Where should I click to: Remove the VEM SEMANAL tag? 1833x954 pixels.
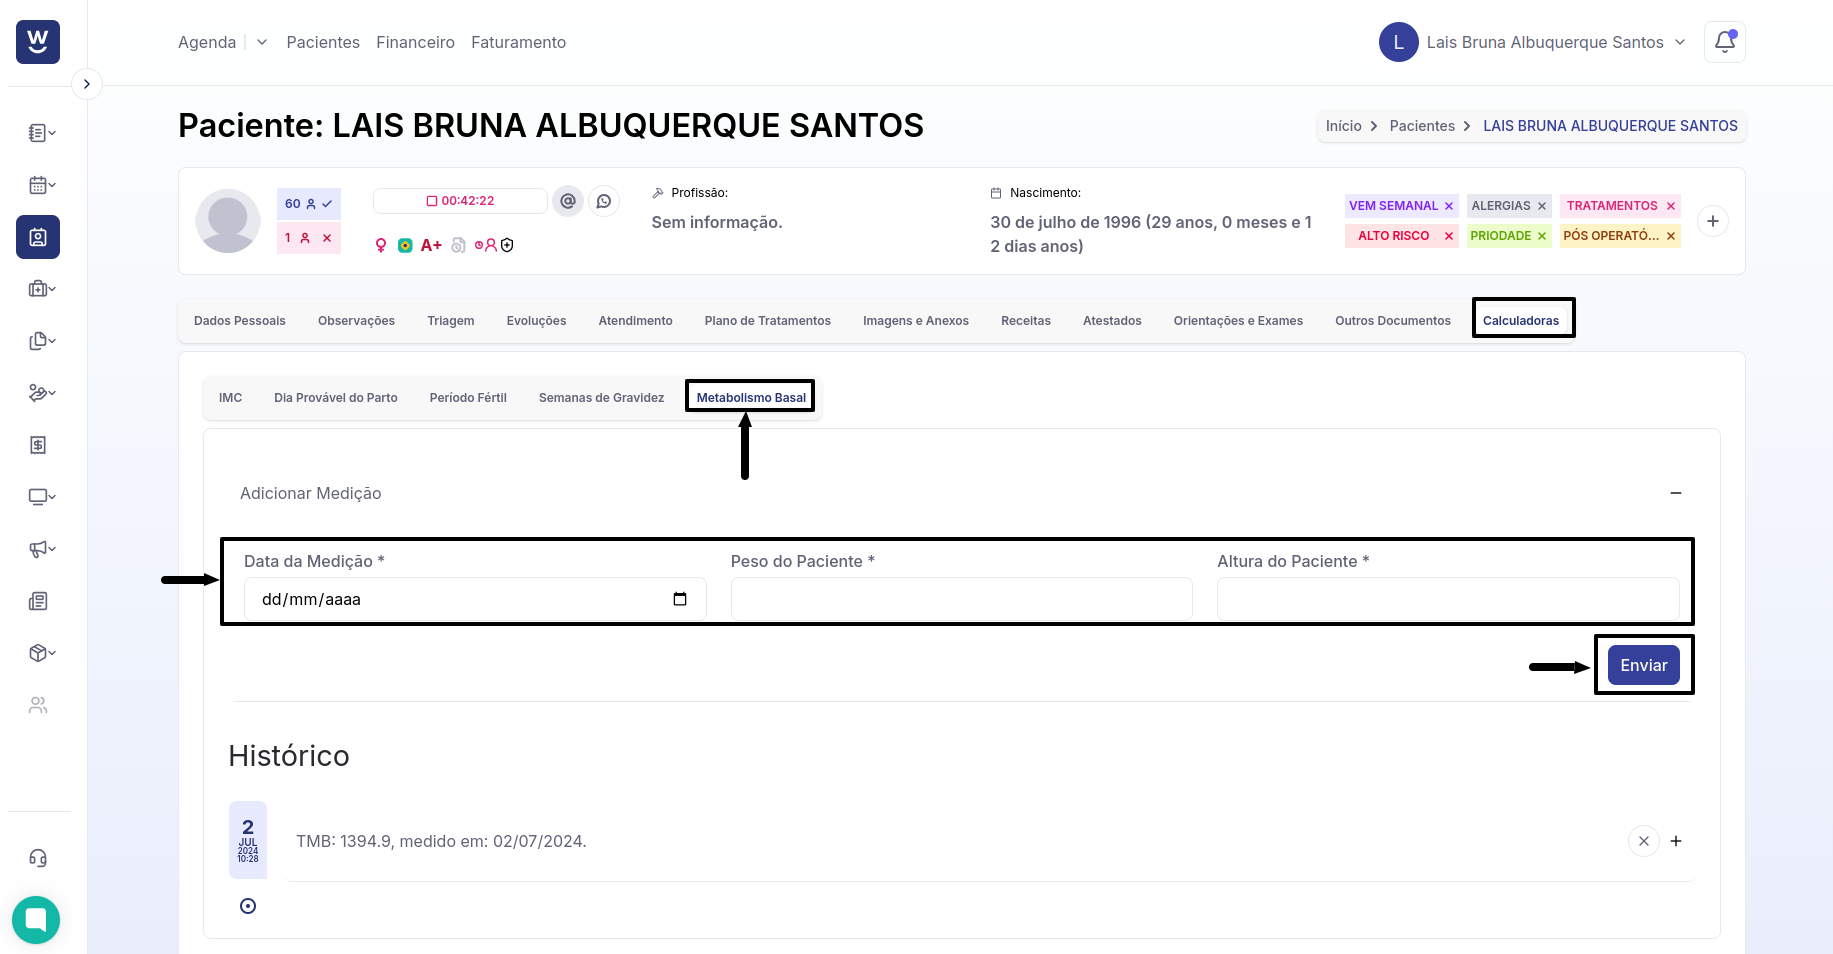click(1448, 206)
